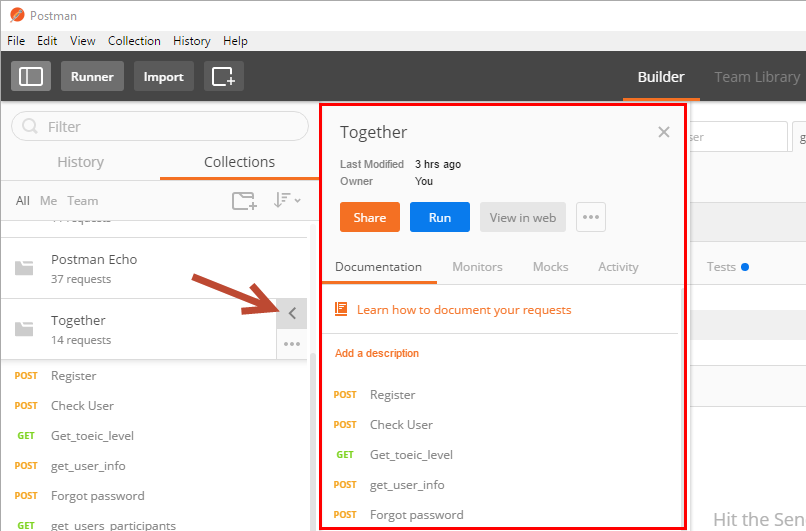This screenshot has width=806, height=531.
Task: Open the View menu
Action: click(x=83, y=41)
